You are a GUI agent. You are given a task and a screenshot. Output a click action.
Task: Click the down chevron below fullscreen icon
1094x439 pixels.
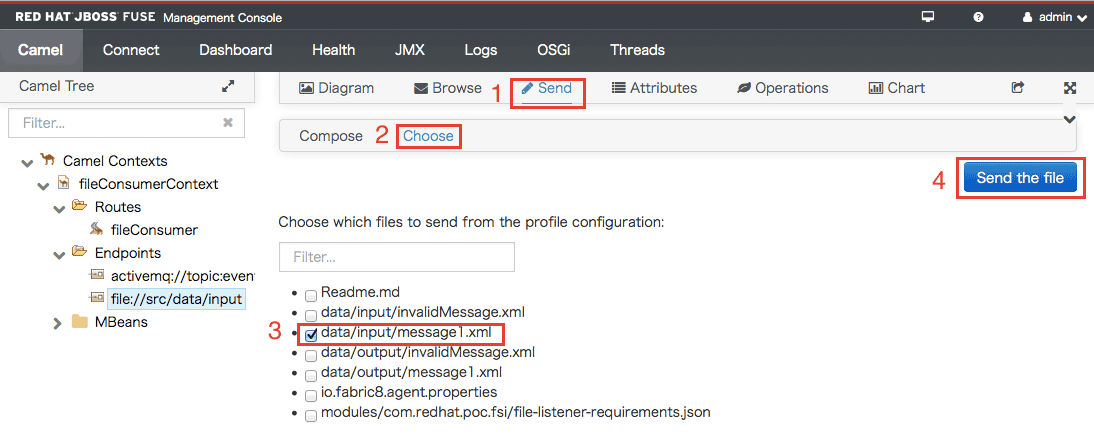tap(1070, 119)
